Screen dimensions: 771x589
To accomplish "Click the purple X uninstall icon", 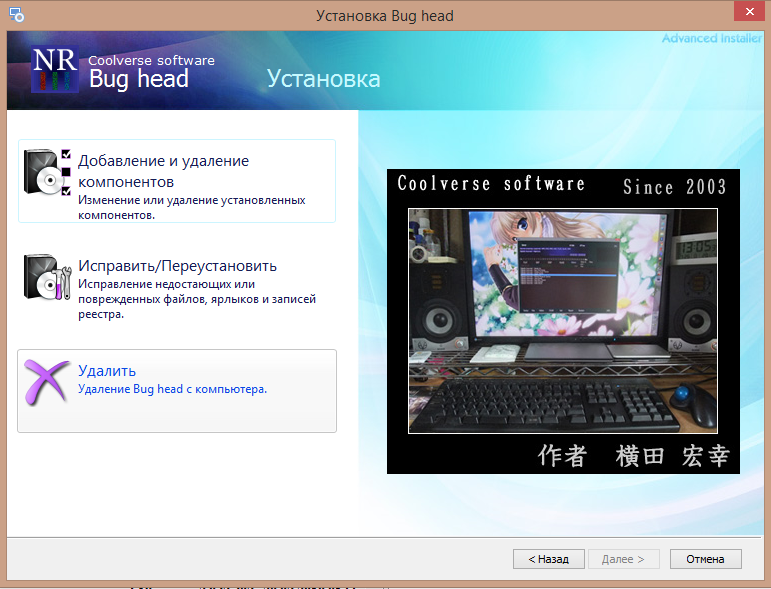I will click(47, 382).
